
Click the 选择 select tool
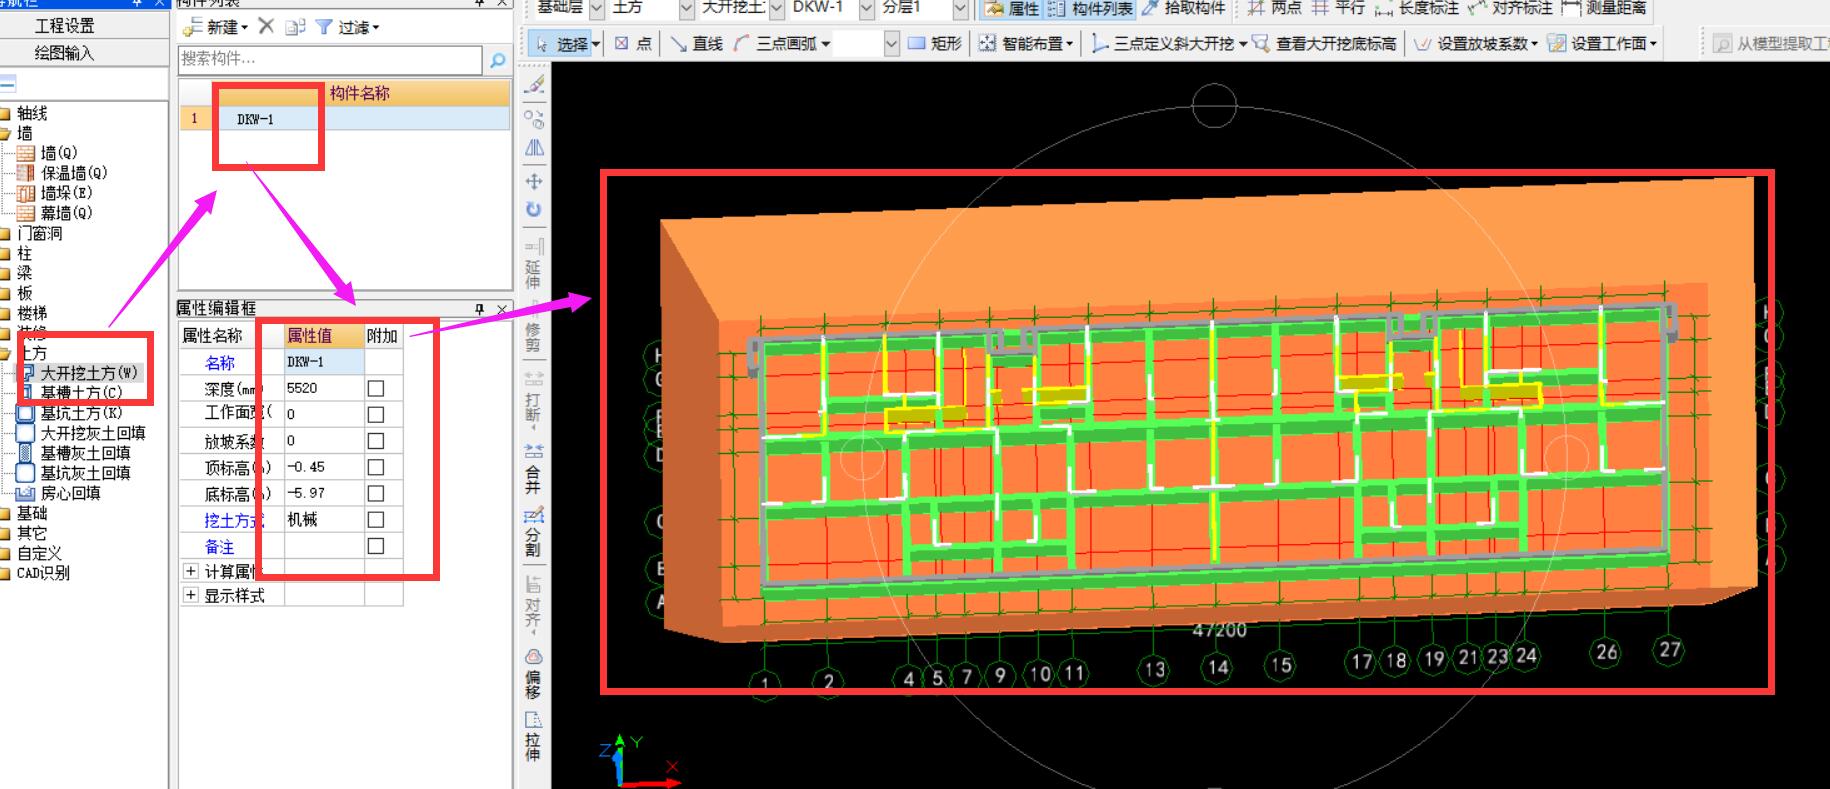coord(566,44)
